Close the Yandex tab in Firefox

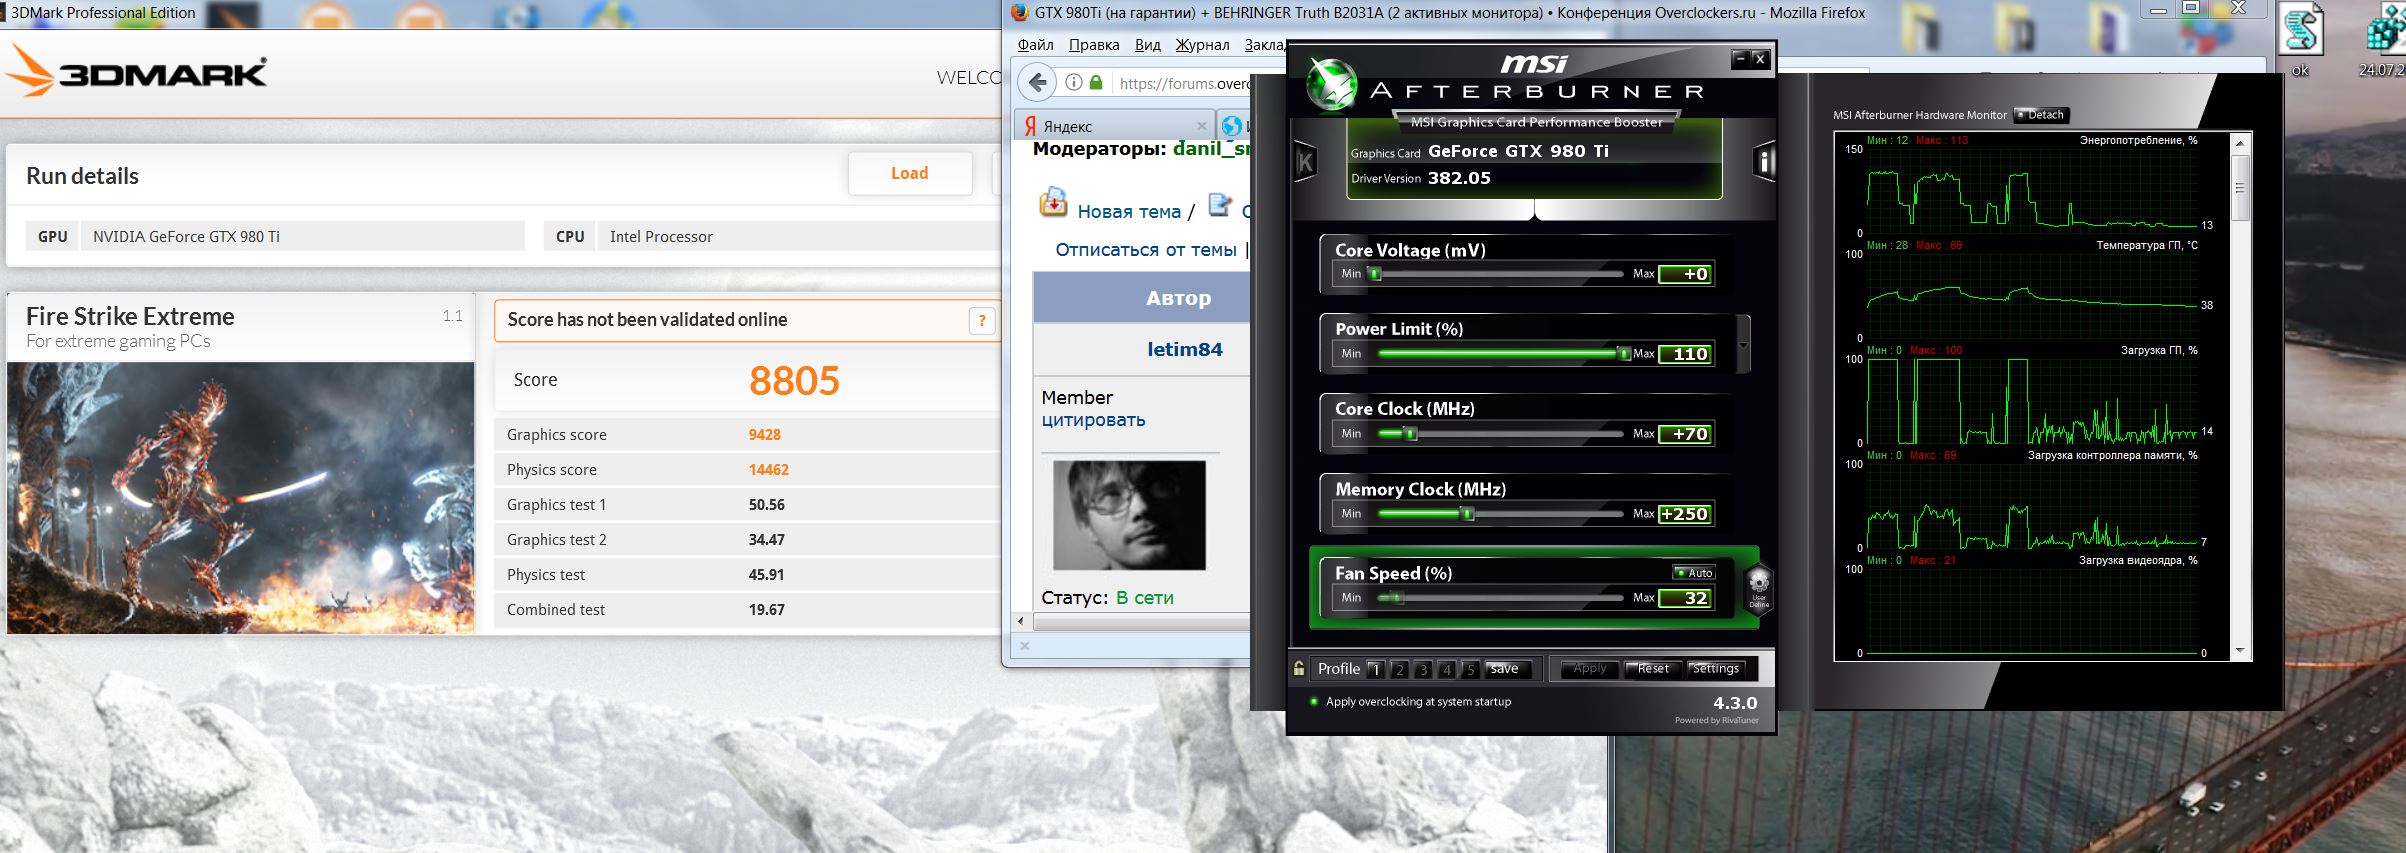pos(1202,126)
